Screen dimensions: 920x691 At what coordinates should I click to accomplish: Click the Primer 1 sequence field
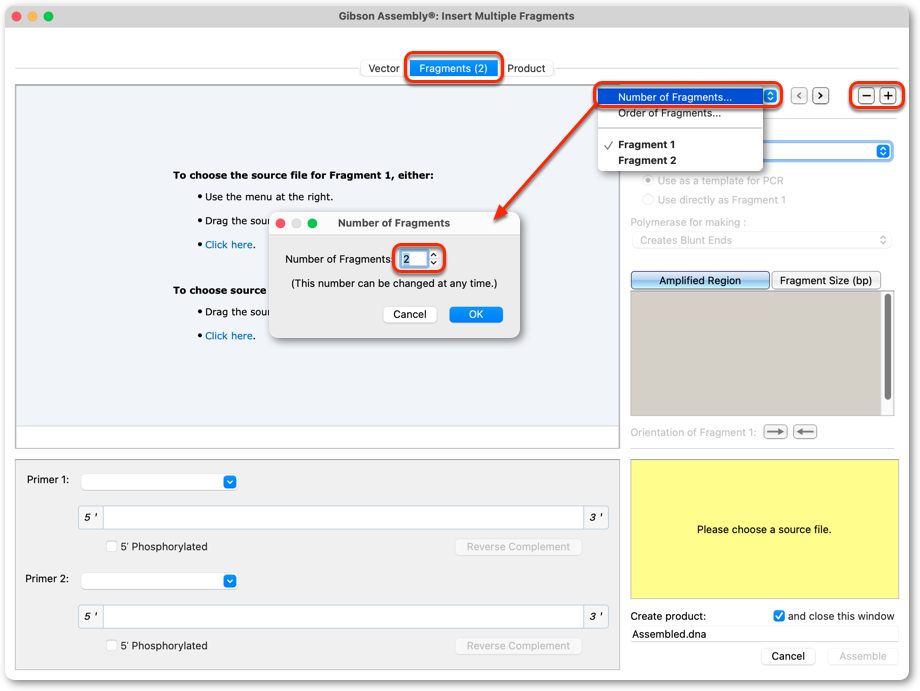coord(343,517)
